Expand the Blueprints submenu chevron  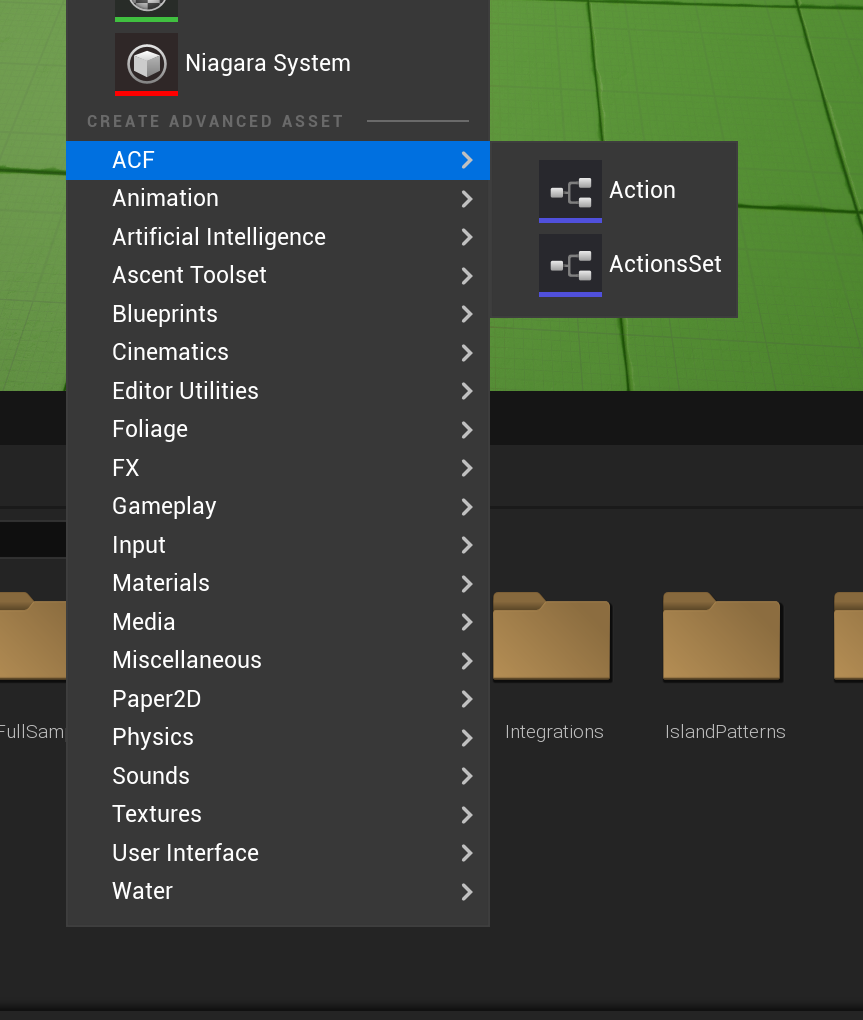(466, 314)
